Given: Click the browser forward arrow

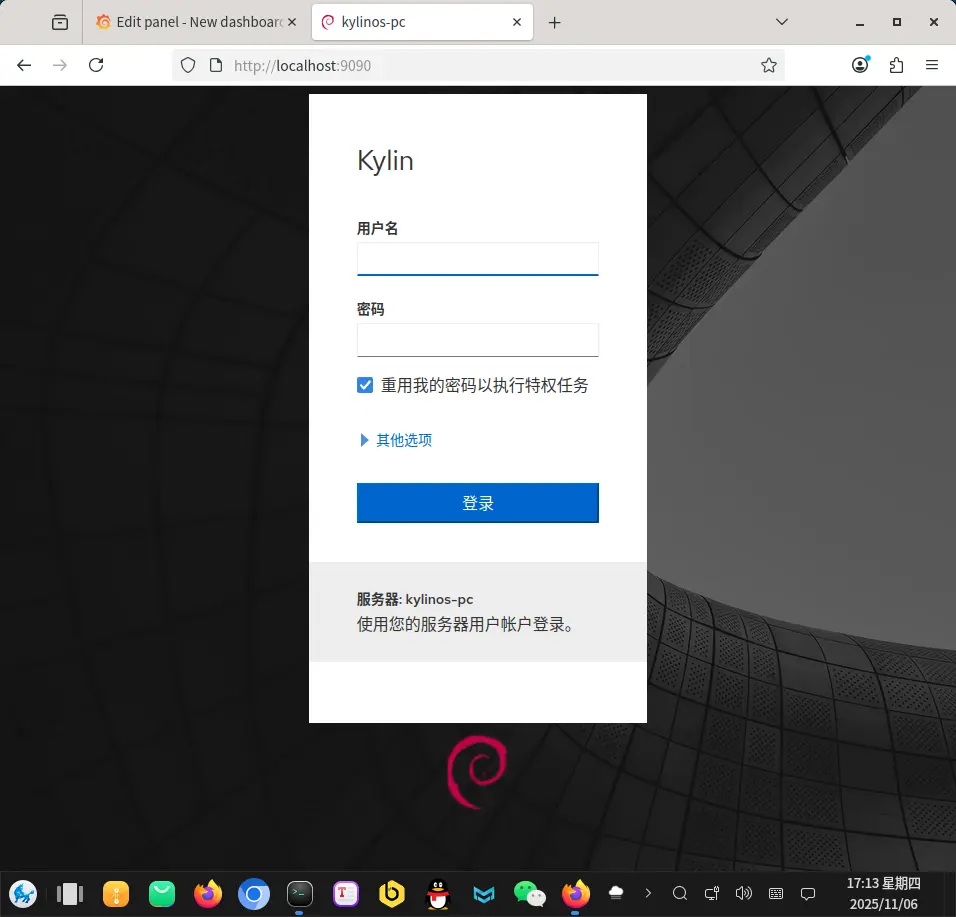Looking at the screenshot, I should click(x=60, y=65).
